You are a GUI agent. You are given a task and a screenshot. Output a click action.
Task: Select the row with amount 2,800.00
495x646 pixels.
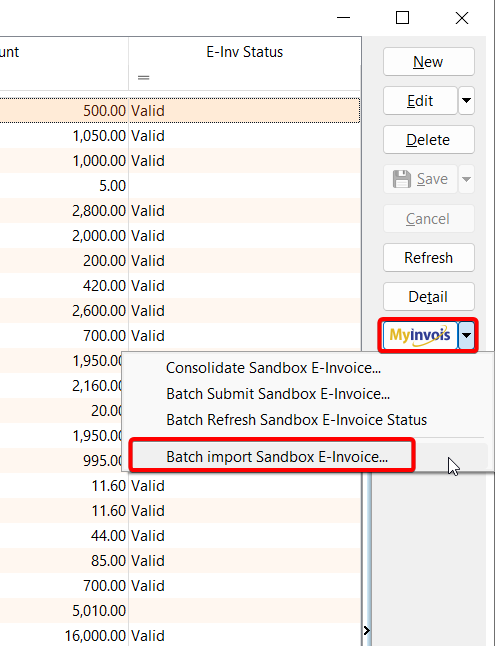pyautogui.click(x=180, y=211)
